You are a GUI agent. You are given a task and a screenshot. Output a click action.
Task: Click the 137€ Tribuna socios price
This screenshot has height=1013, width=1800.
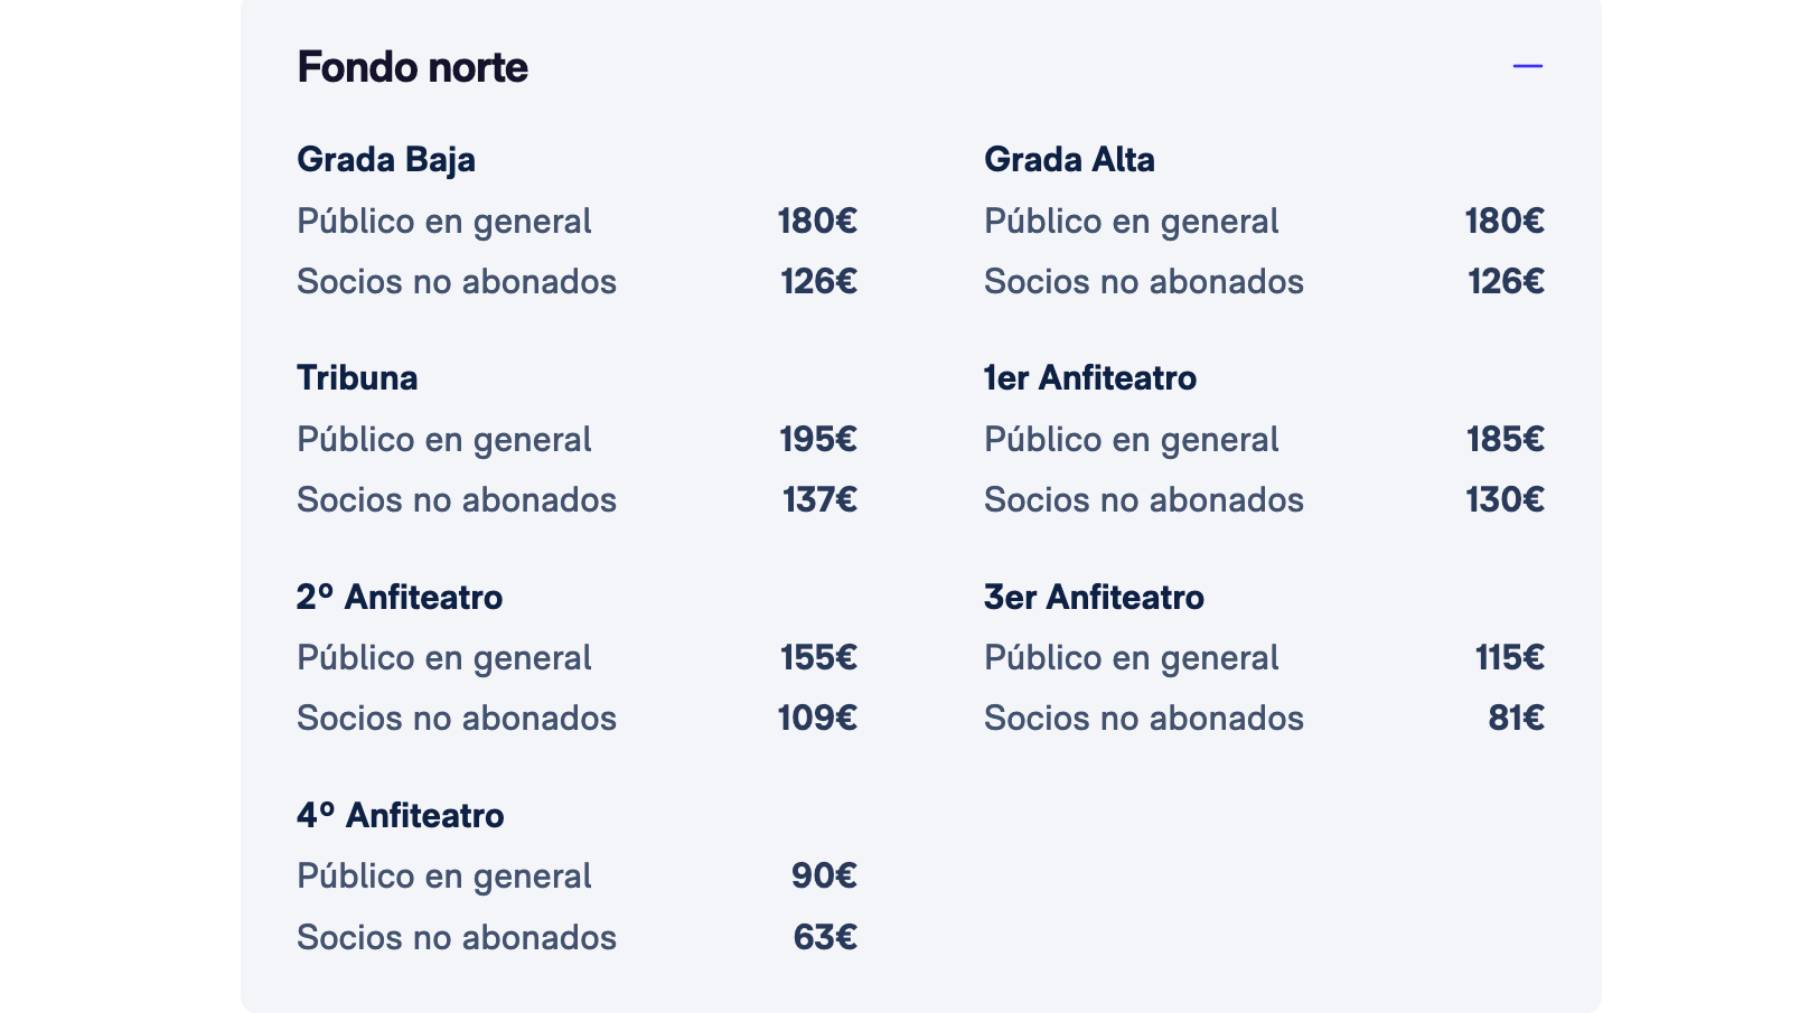coord(816,499)
